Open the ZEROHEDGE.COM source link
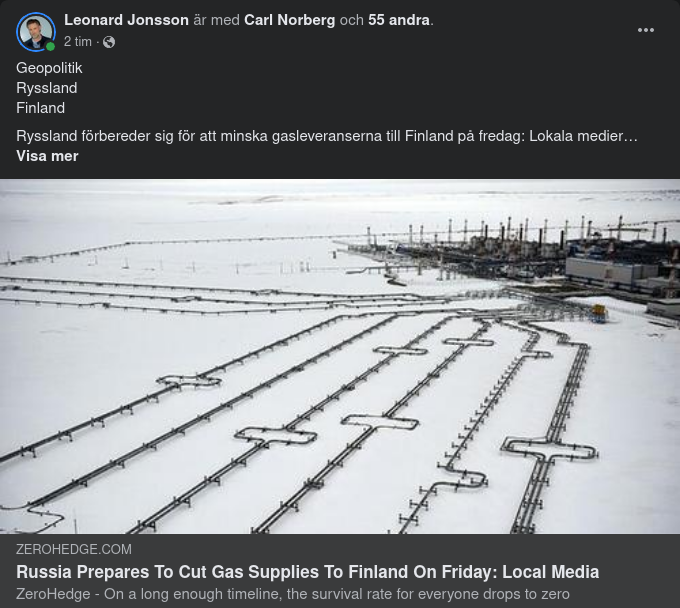The width and height of the screenshot is (680, 608). coord(74,549)
